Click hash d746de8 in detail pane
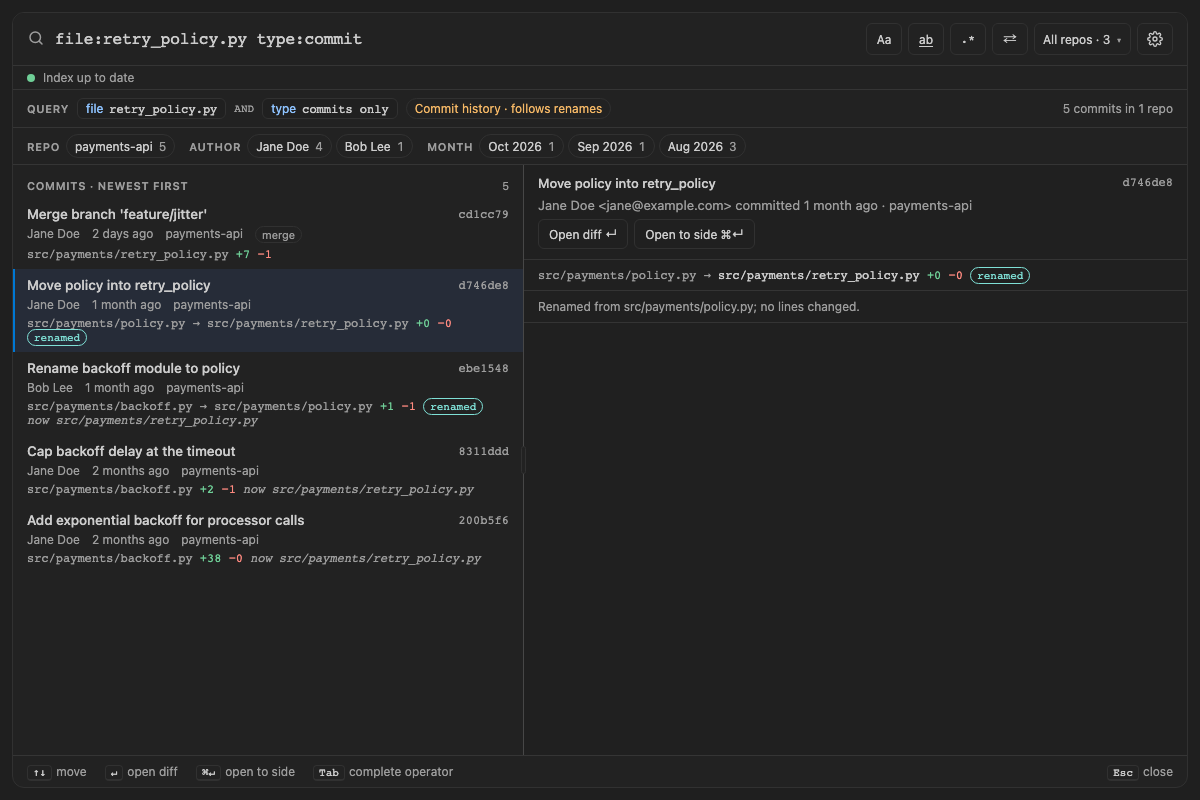This screenshot has height=800, width=1200. [x=1147, y=183]
